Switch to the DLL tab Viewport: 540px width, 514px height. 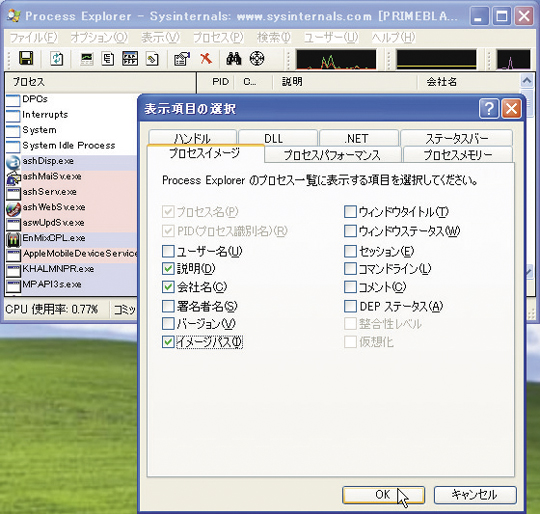click(x=278, y=138)
